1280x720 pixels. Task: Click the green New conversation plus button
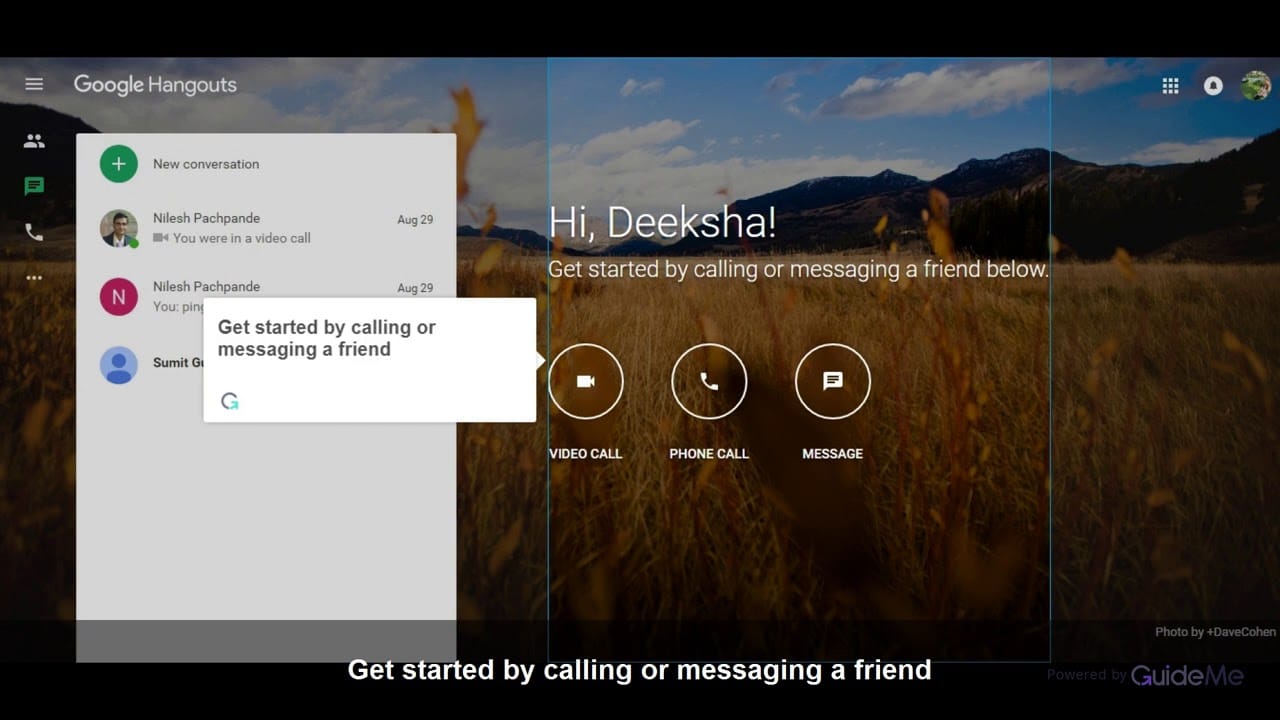coord(118,164)
